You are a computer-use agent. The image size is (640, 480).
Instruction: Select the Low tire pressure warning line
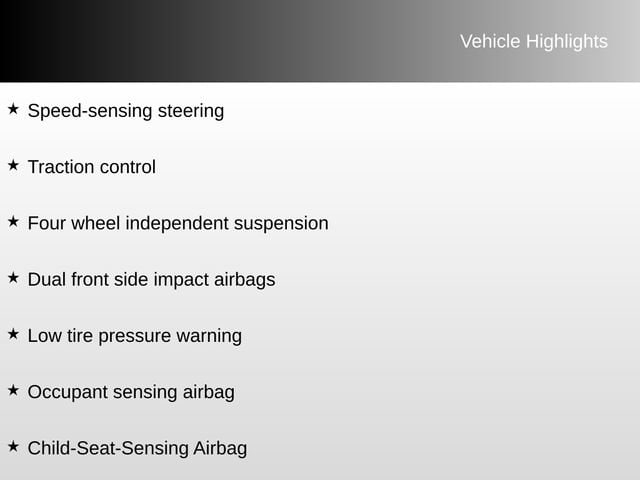134,336
